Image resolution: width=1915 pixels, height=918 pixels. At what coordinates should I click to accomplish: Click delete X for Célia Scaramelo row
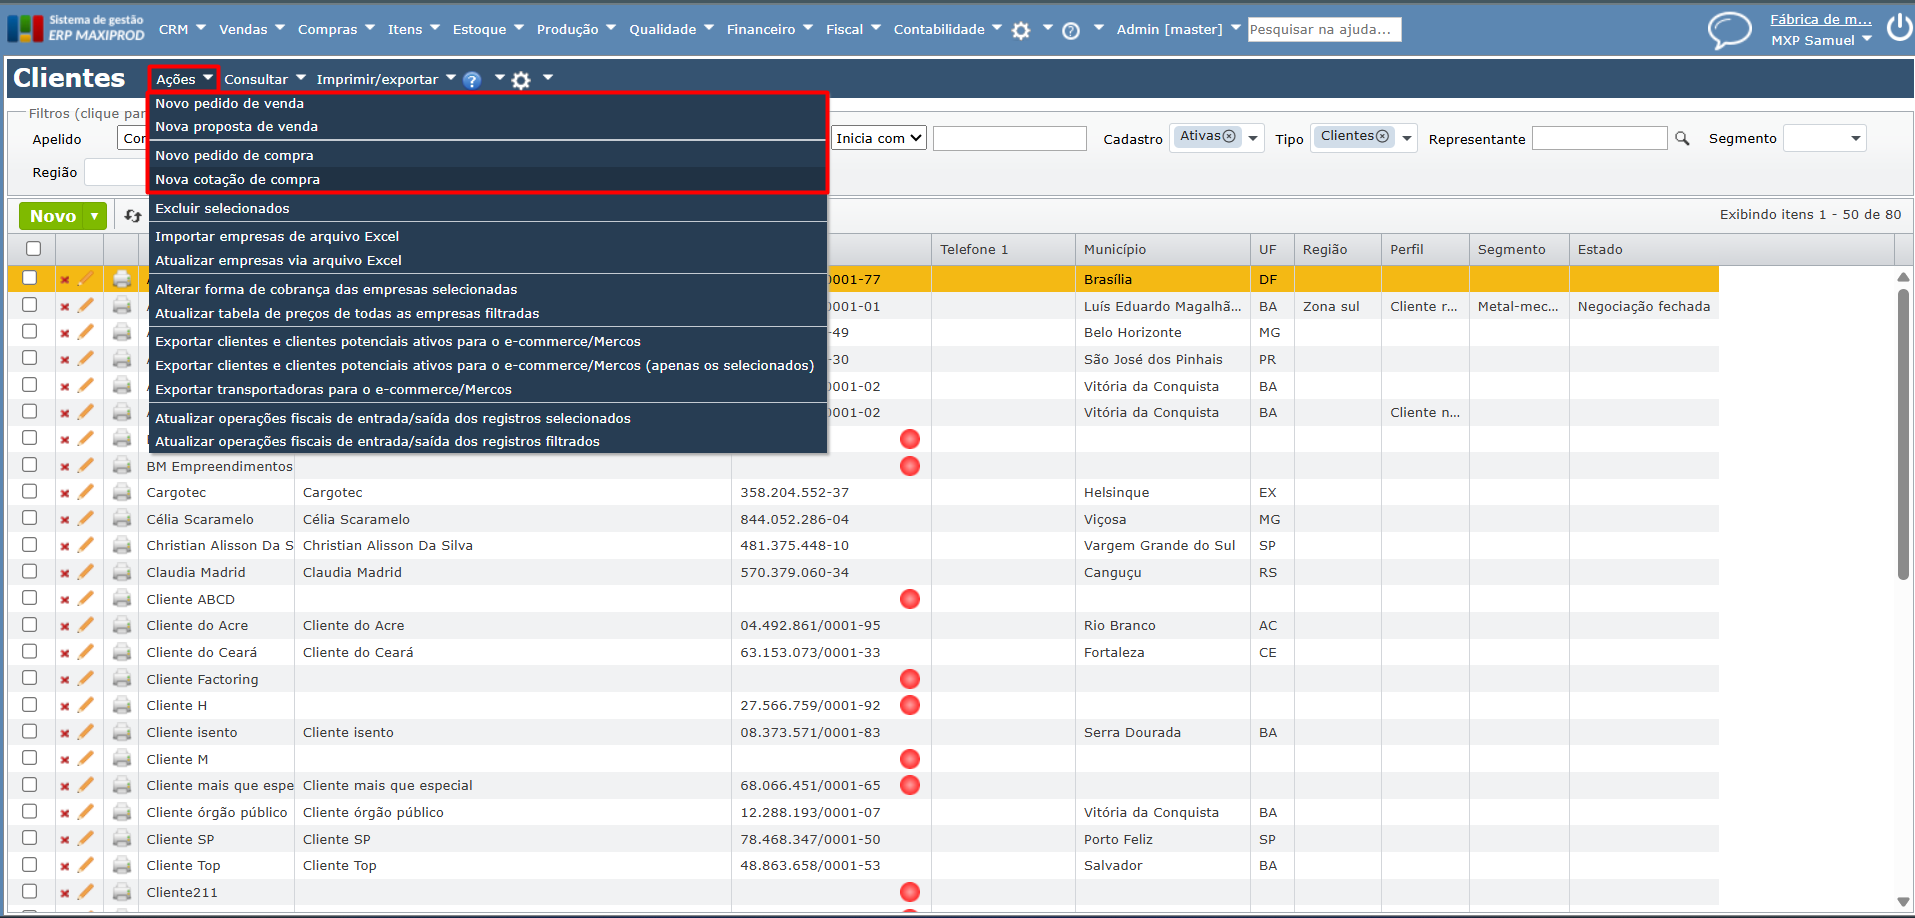point(65,520)
